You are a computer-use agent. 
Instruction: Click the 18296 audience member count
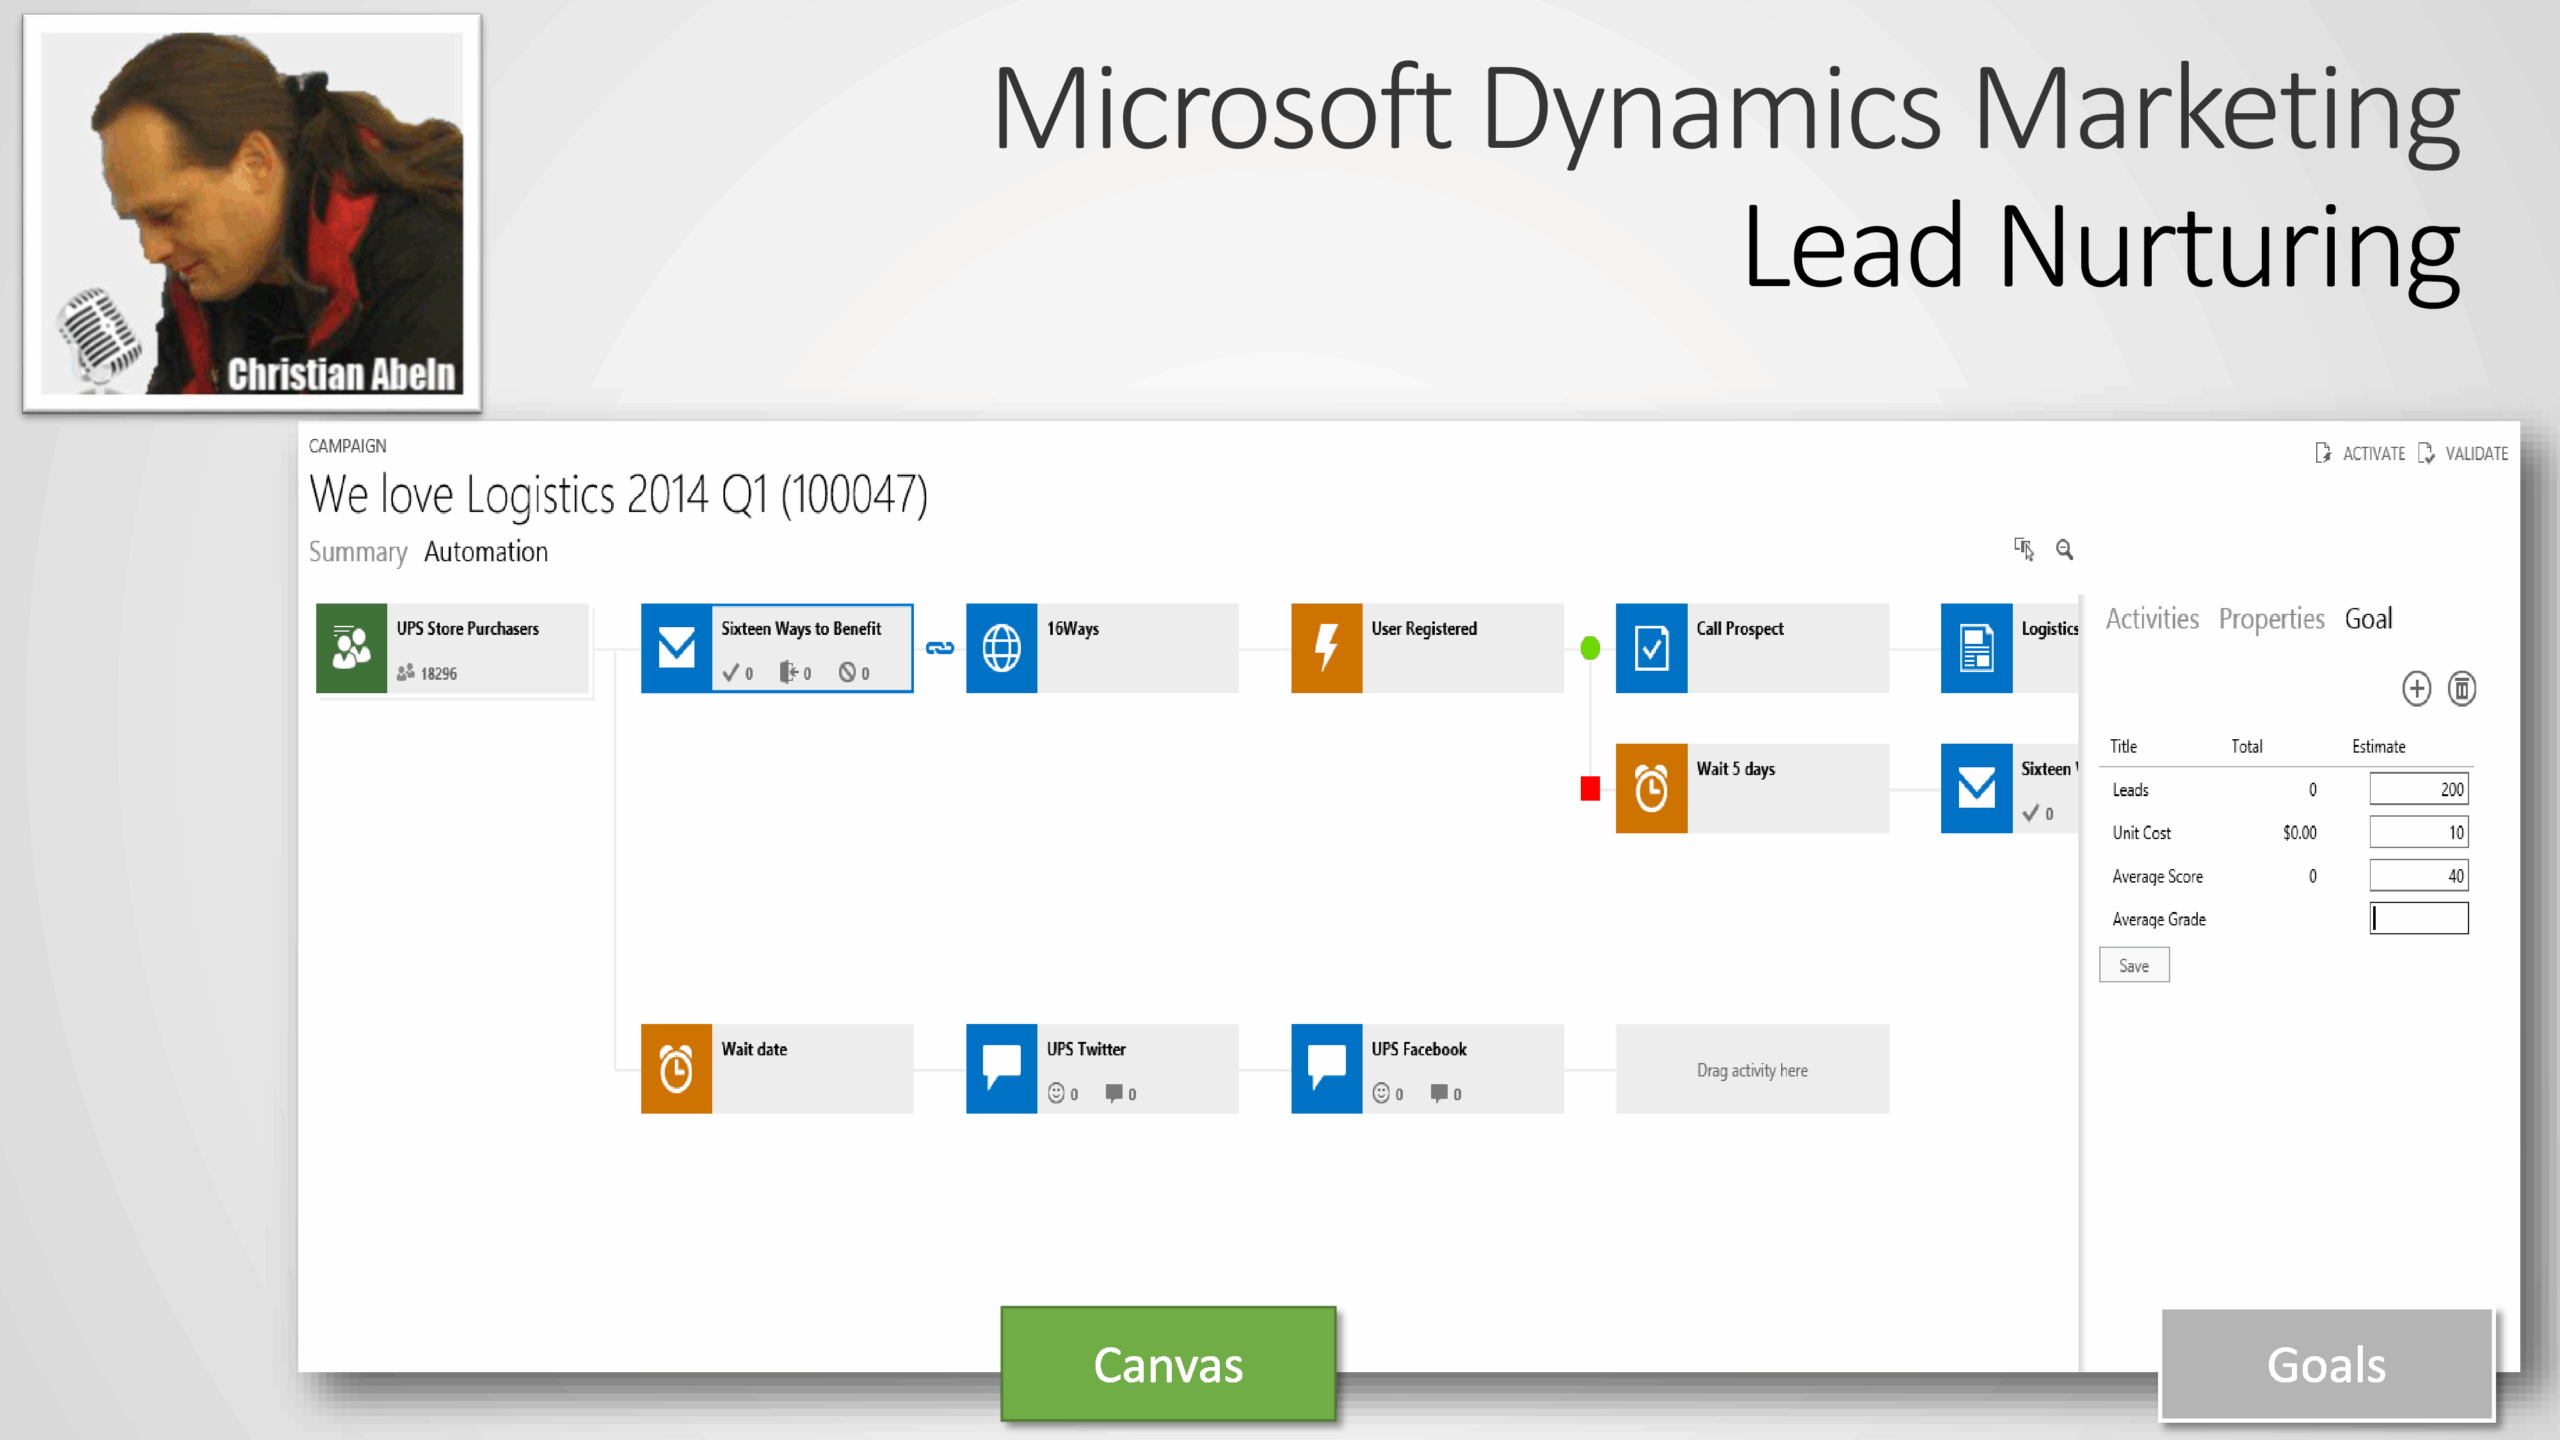(x=438, y=674)
